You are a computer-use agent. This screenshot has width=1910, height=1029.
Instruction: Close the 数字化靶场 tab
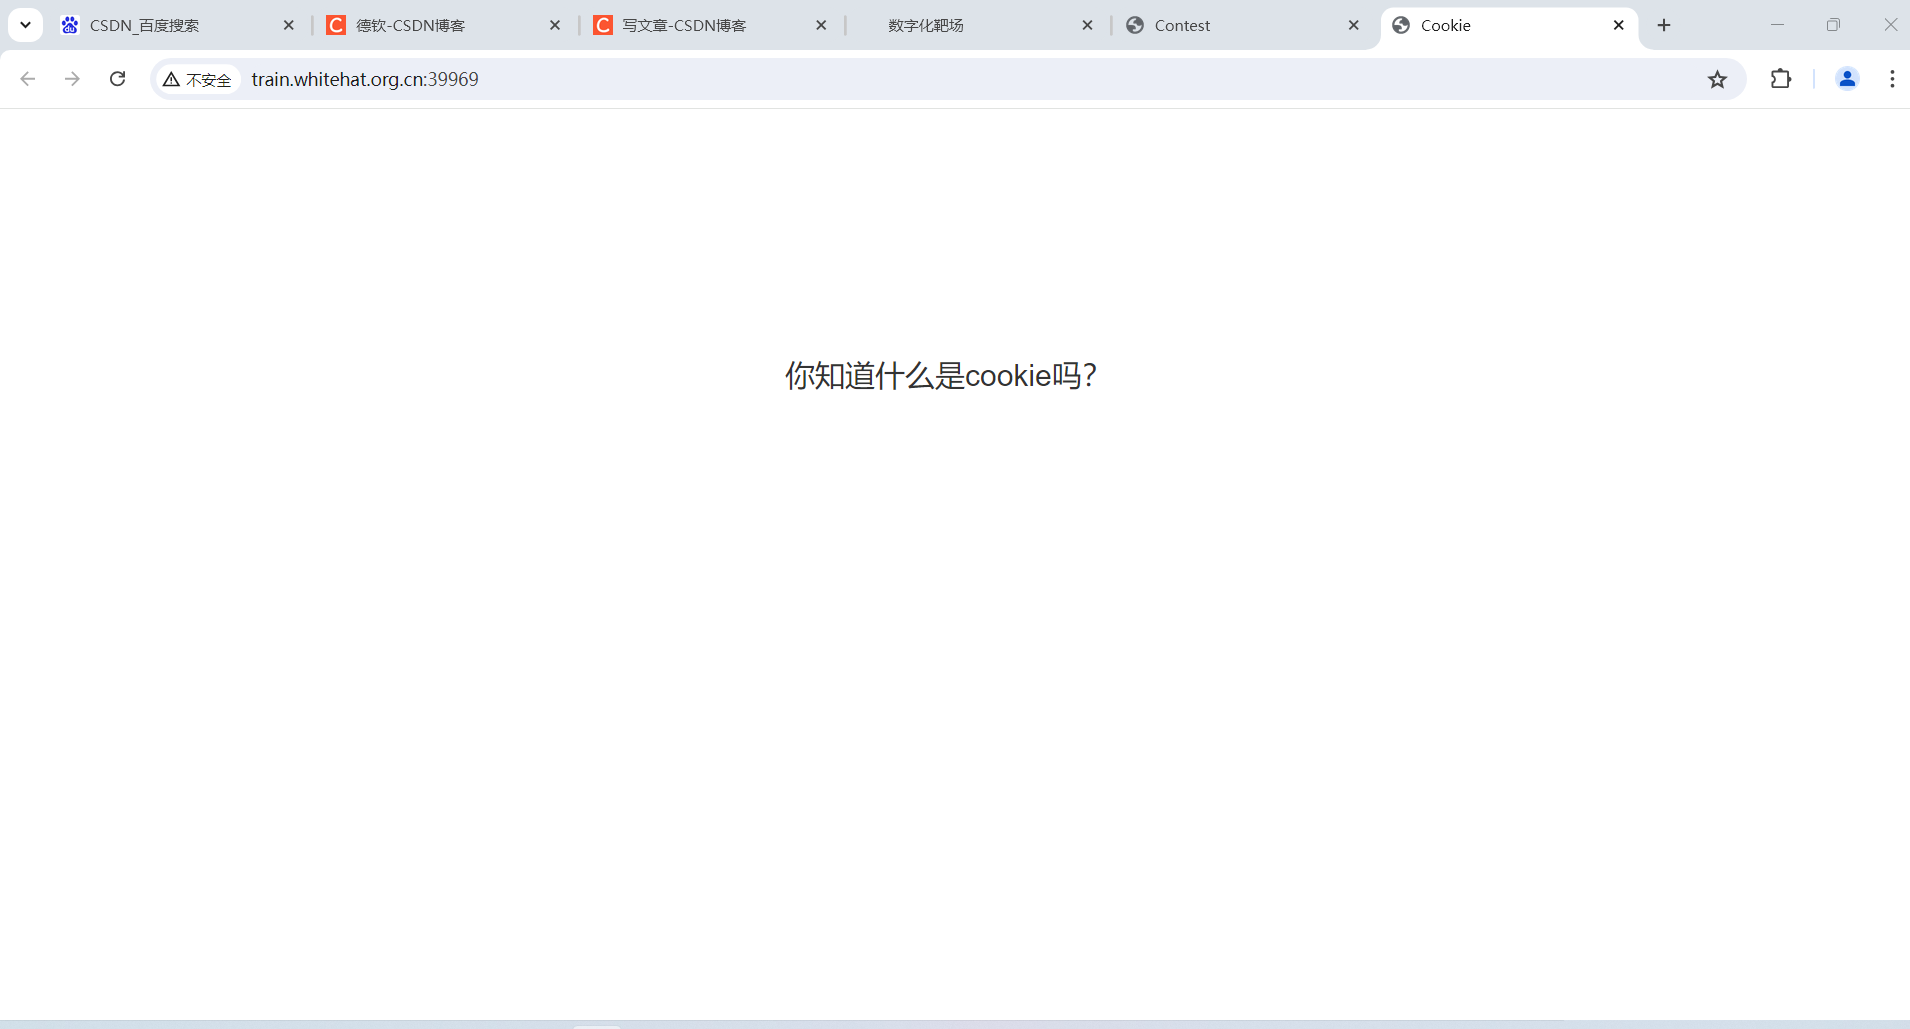tap(1087, 25)
